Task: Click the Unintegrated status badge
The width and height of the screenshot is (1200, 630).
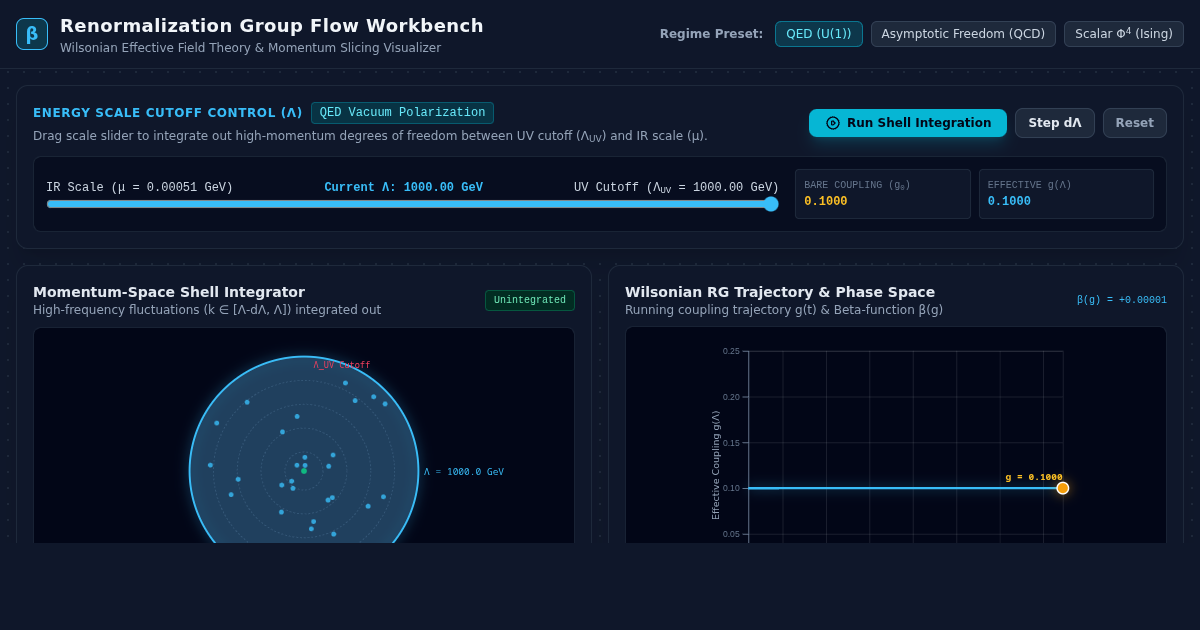Action: [530, 300]
